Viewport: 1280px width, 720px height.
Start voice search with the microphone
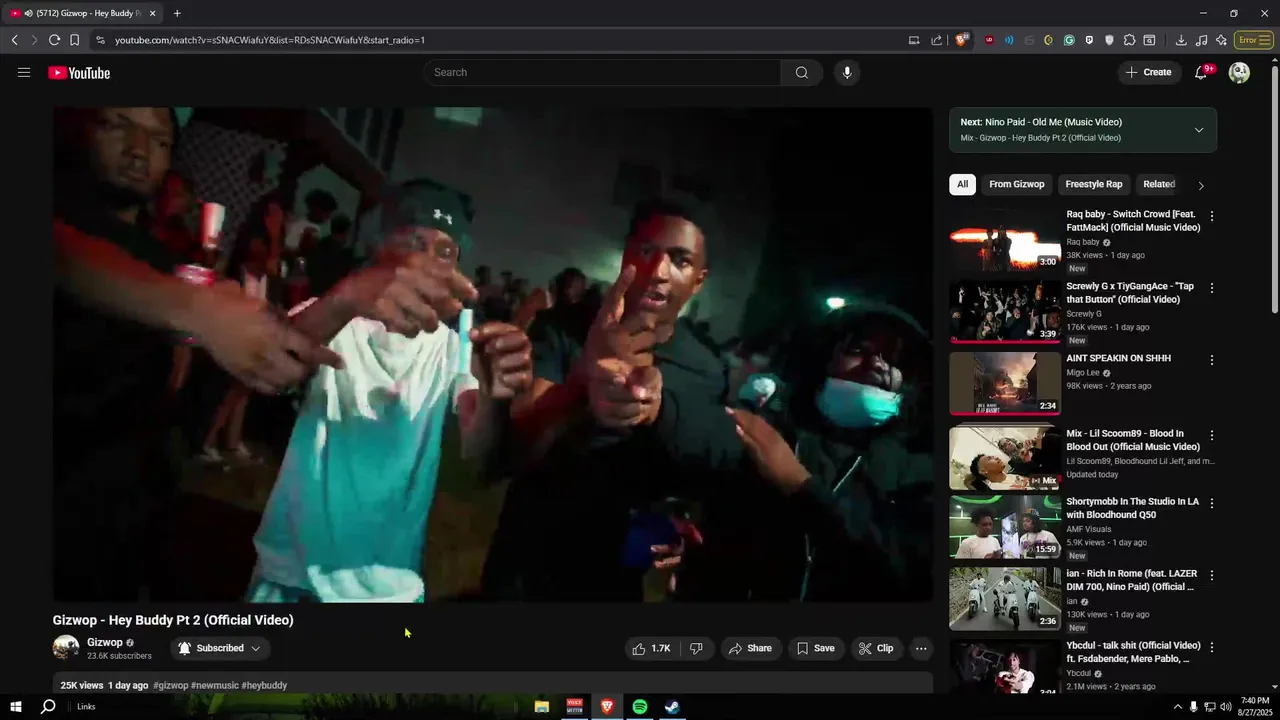(x=847, y=72)
